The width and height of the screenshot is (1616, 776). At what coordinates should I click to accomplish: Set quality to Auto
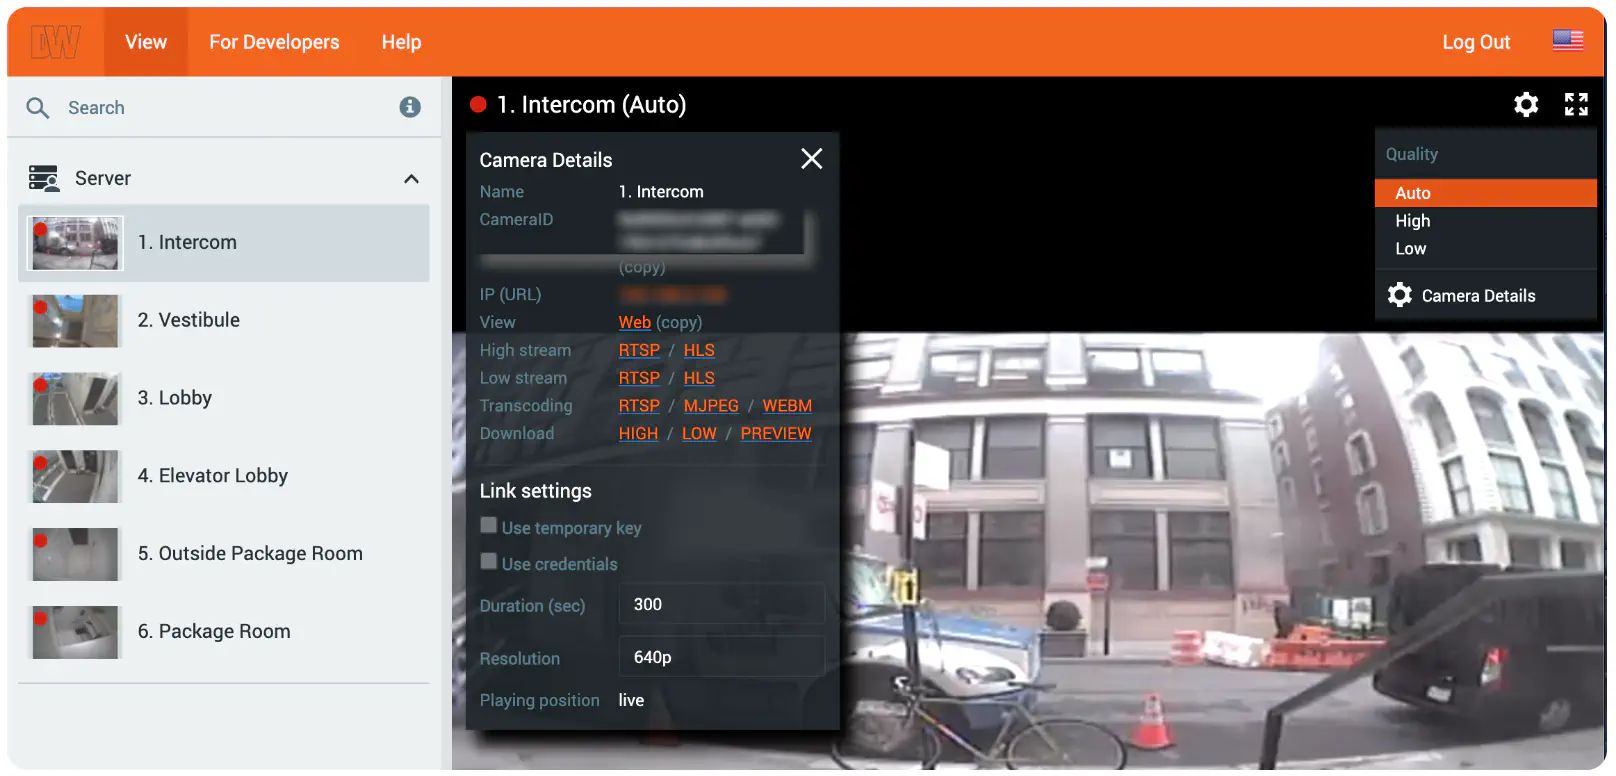(1485, 193)
